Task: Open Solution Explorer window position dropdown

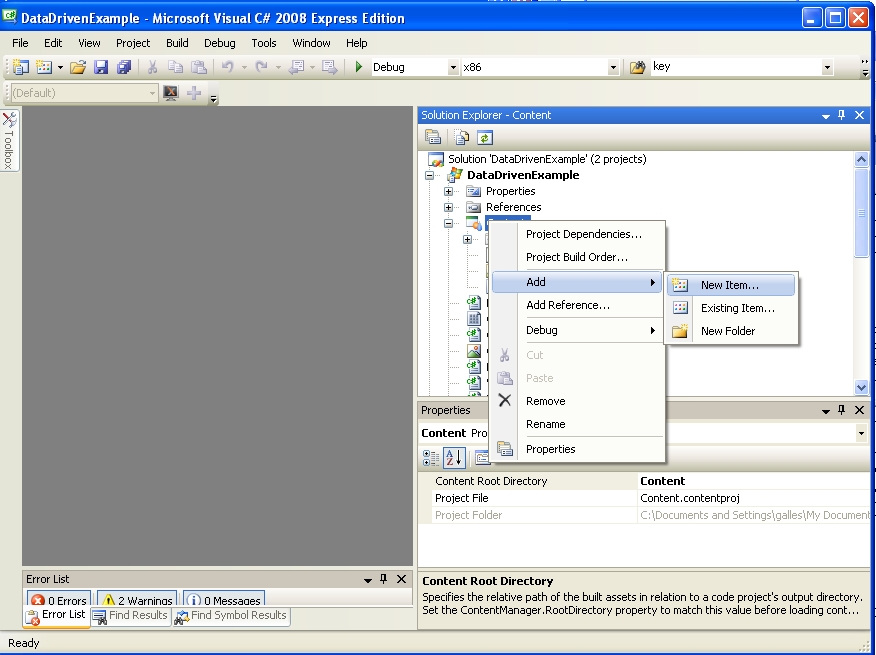Action: [x=825, y=116]
